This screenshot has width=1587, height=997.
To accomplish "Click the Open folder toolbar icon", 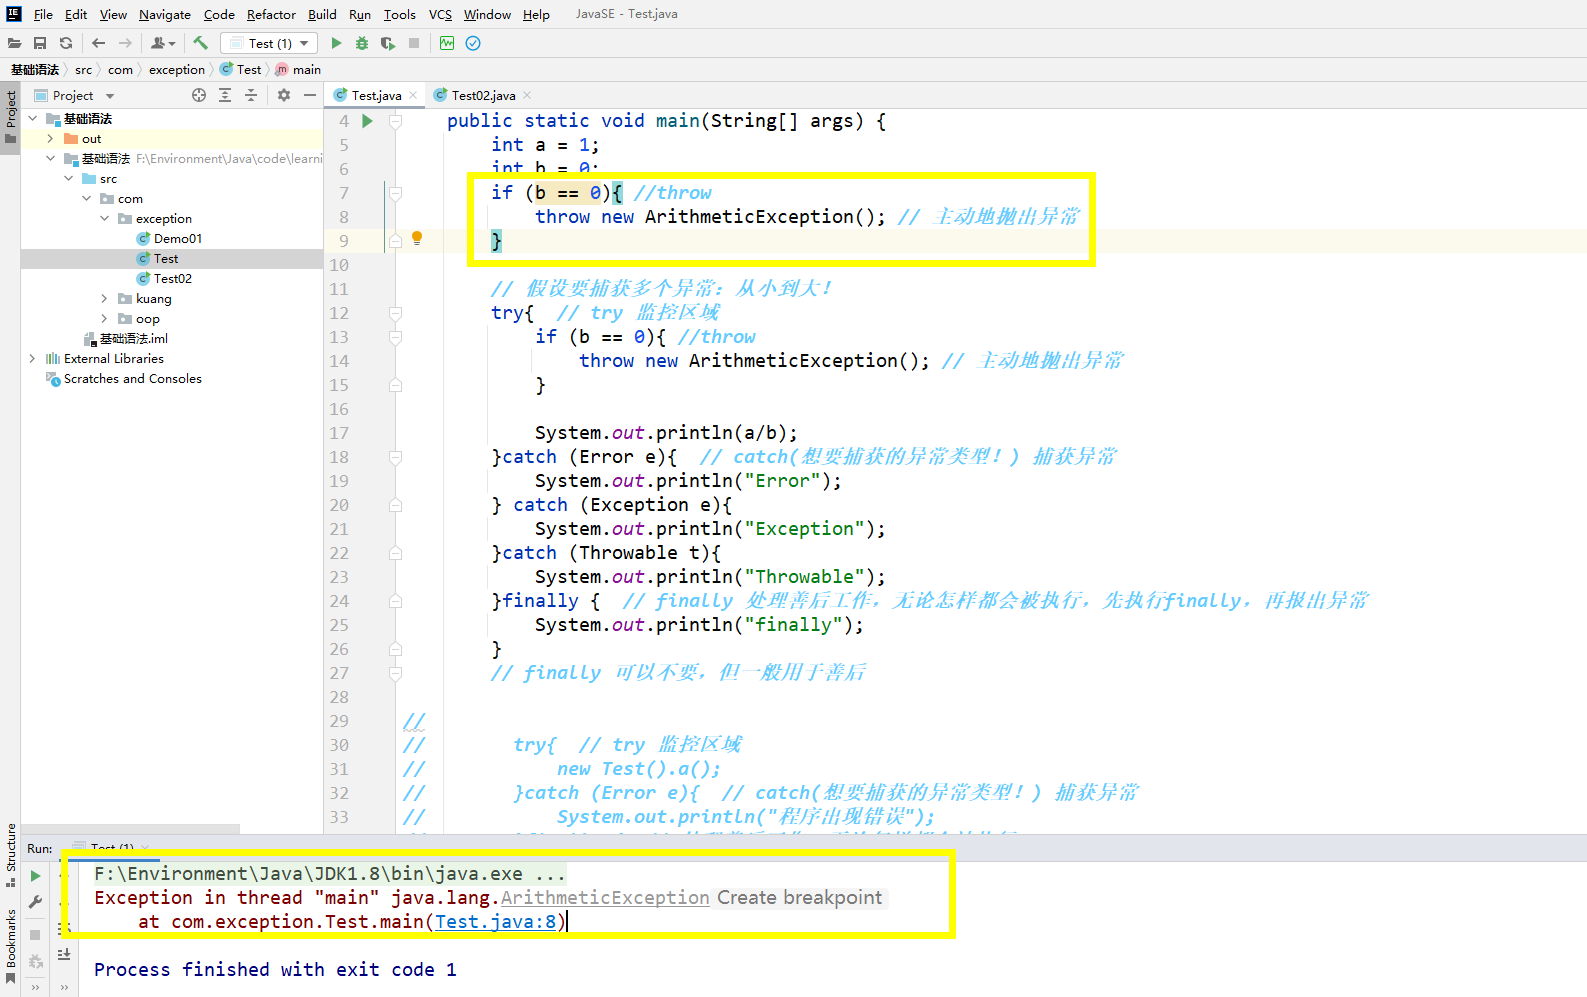I will (x=14, y=43).
